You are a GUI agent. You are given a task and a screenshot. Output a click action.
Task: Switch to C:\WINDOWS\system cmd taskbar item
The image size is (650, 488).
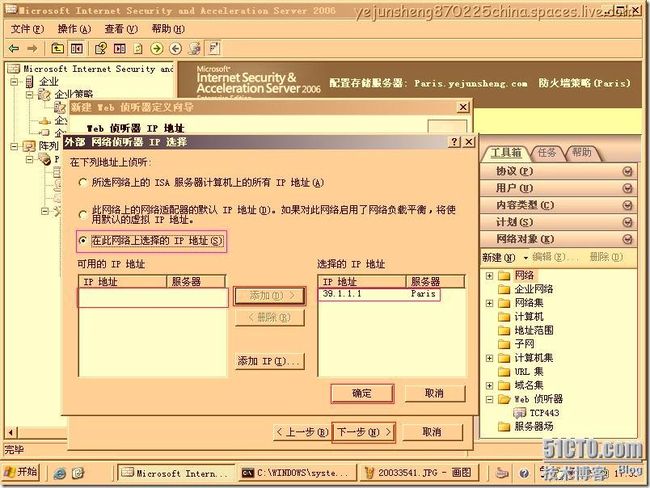coord(297,473)
